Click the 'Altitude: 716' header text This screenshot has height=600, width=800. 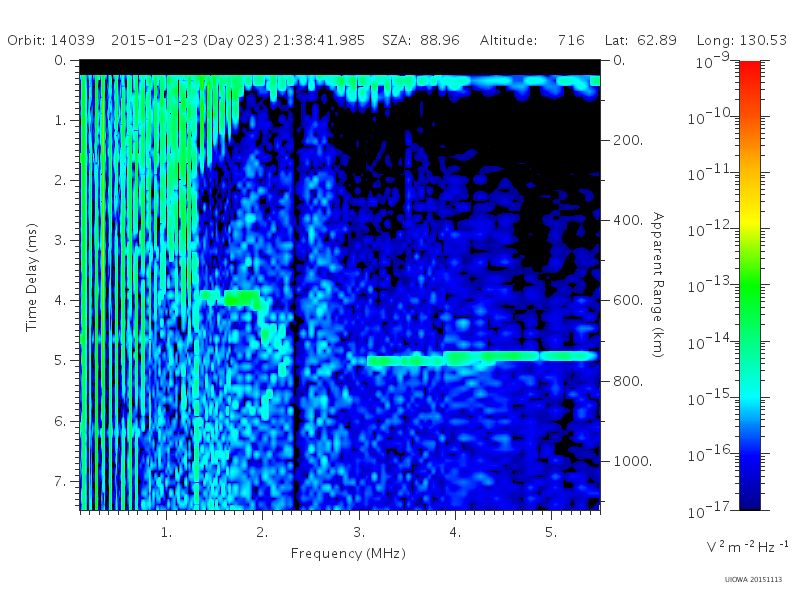coord(532,40)
